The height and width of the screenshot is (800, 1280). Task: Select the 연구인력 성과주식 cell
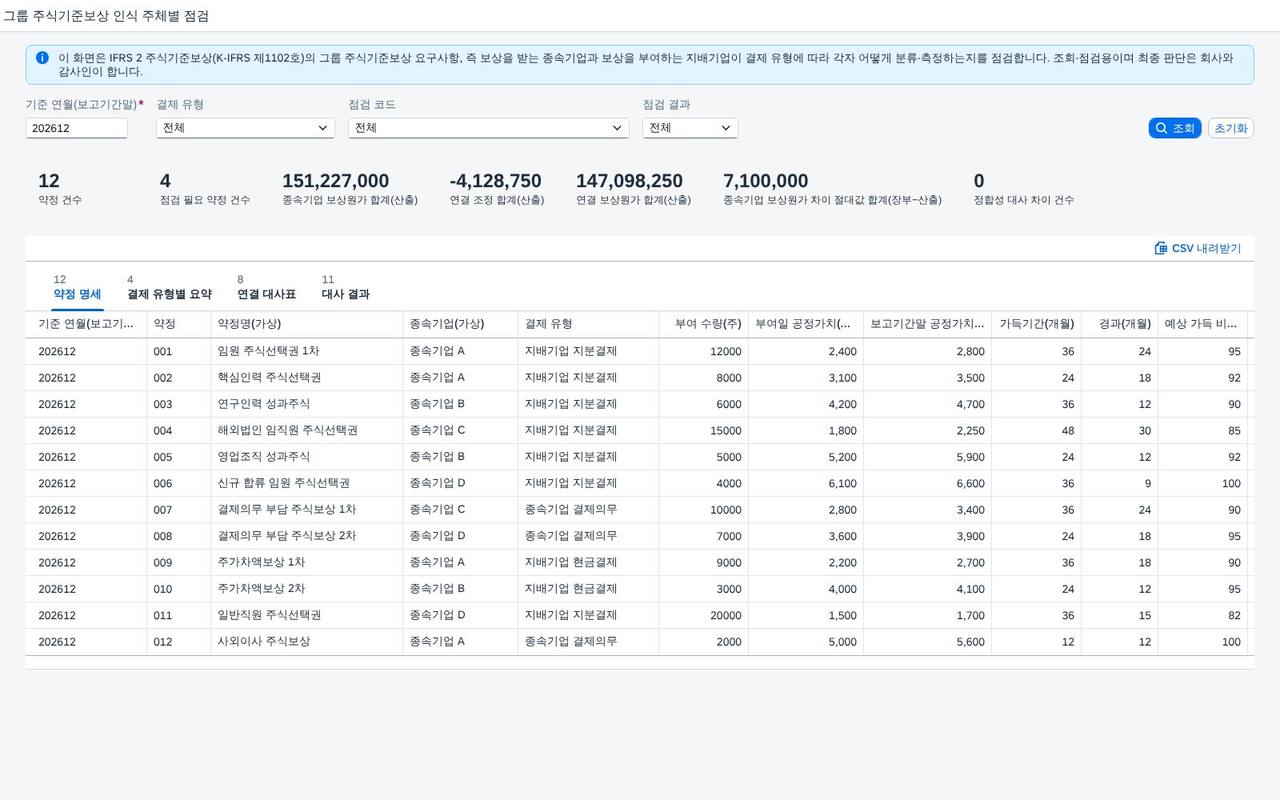(306, 404)
